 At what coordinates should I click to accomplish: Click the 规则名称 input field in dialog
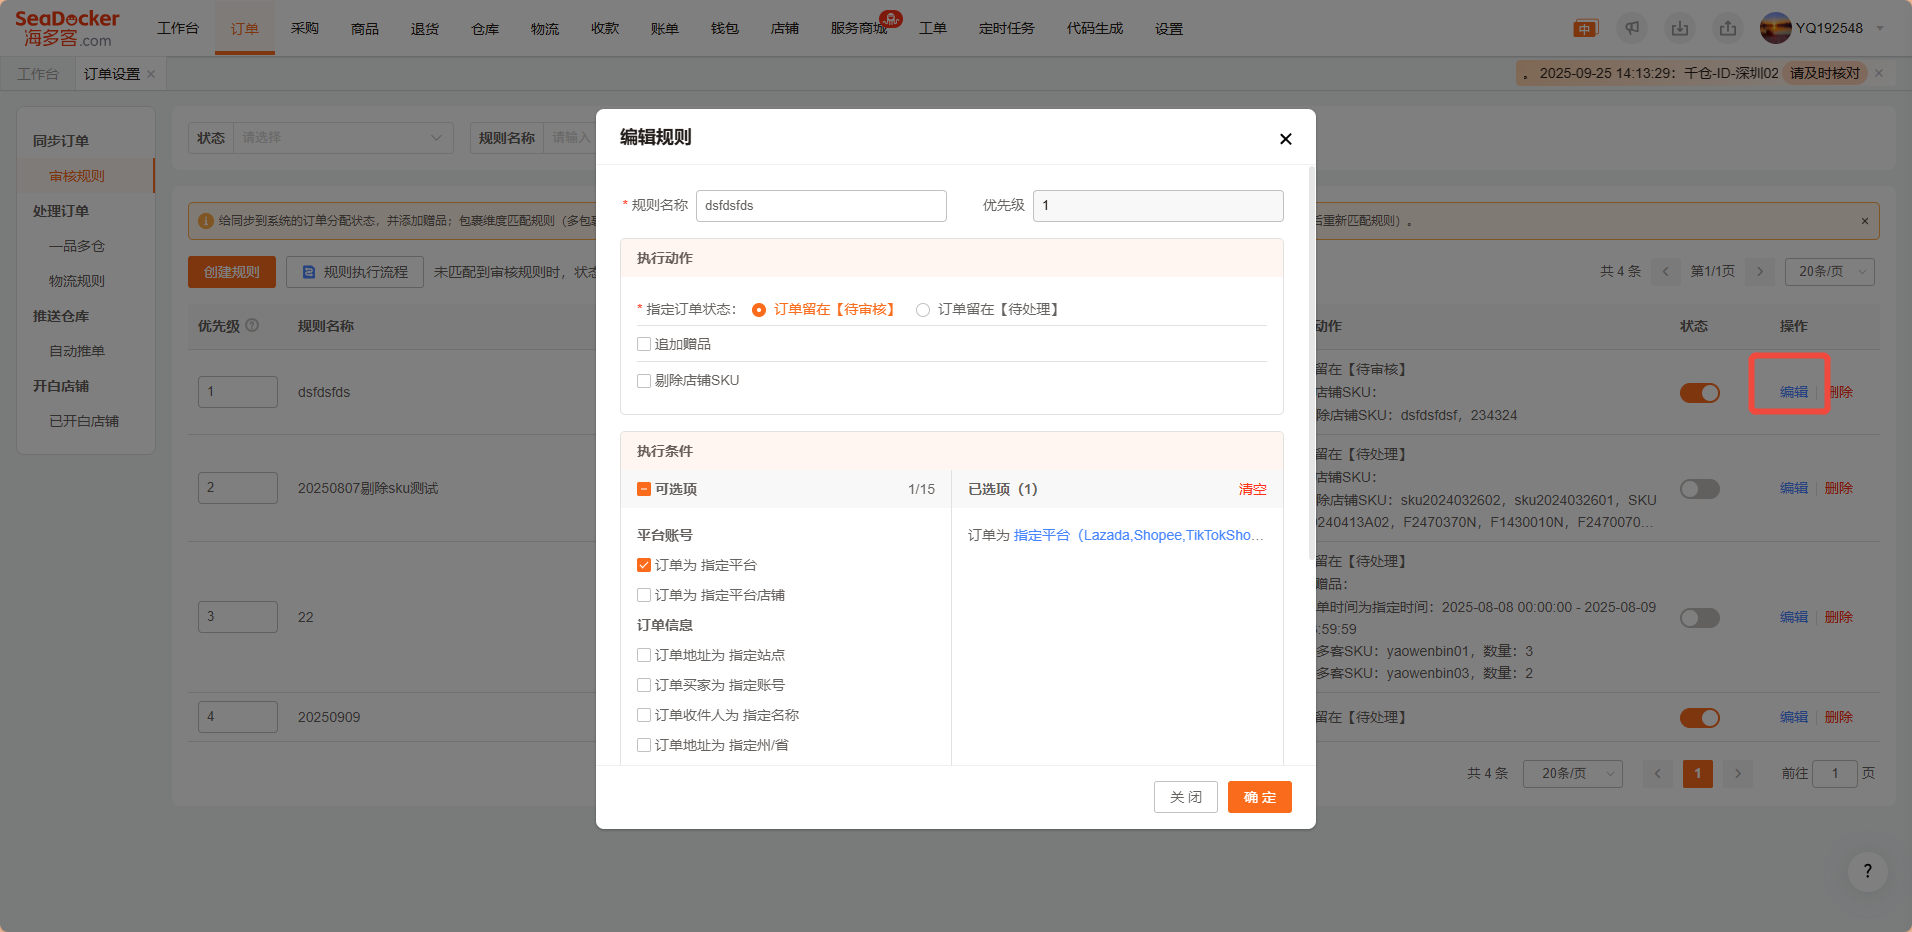coord(820,206)
